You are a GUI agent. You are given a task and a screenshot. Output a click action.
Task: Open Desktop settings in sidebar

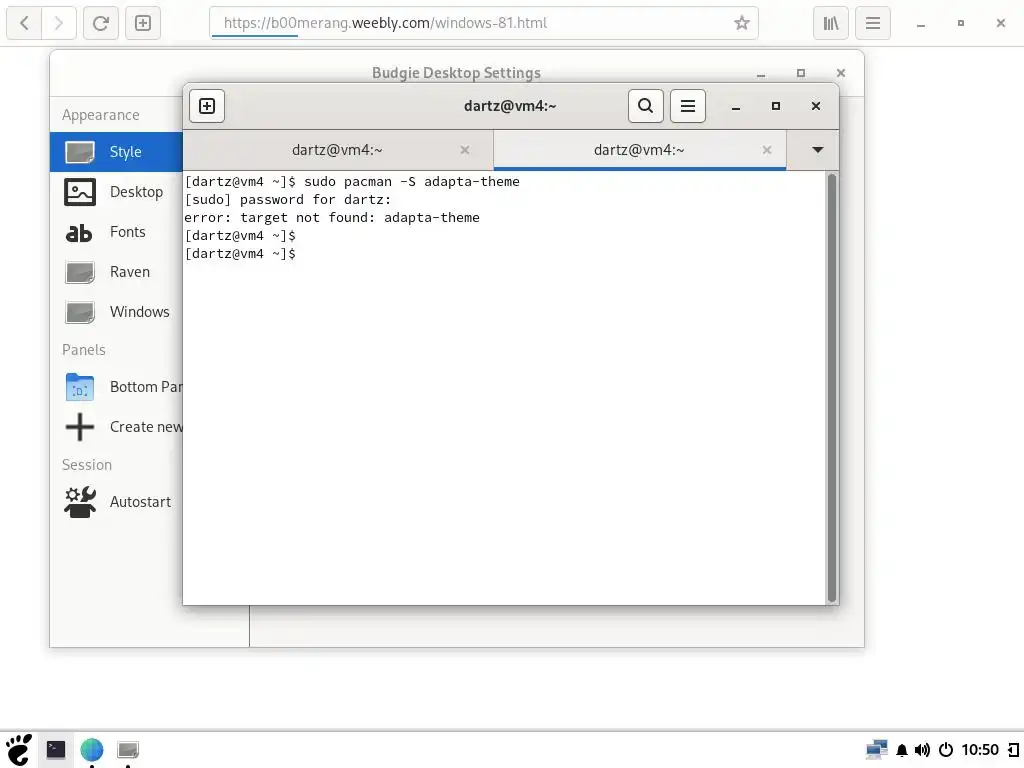point(116,192)
